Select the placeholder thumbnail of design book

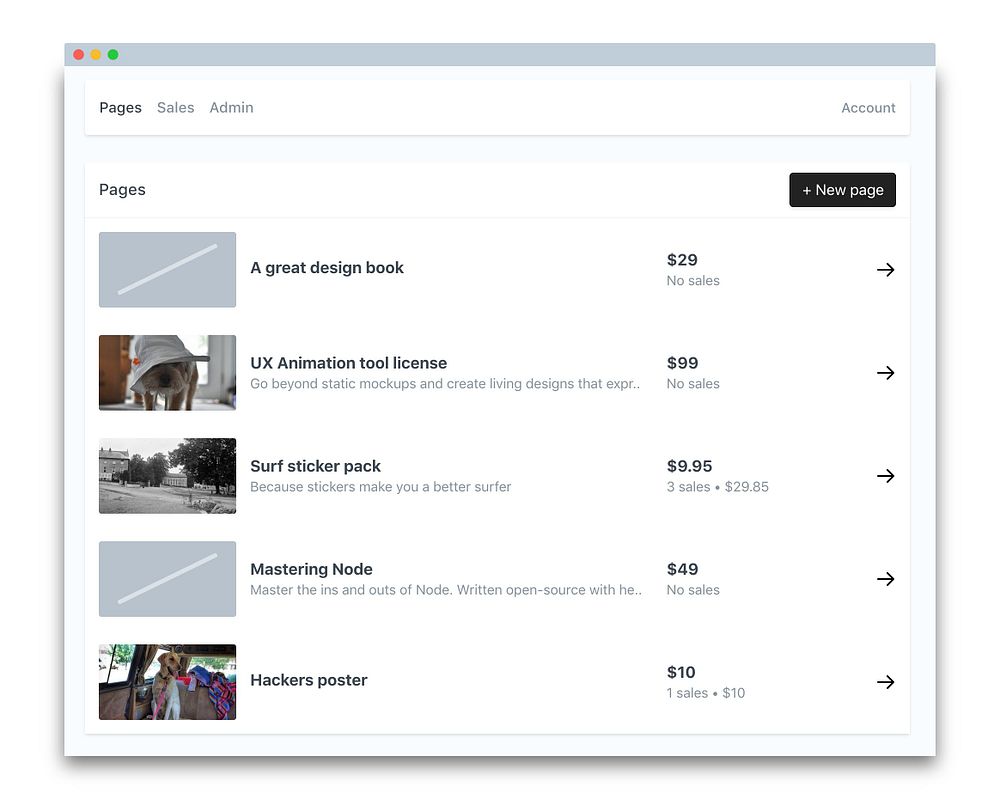(167, 270)
